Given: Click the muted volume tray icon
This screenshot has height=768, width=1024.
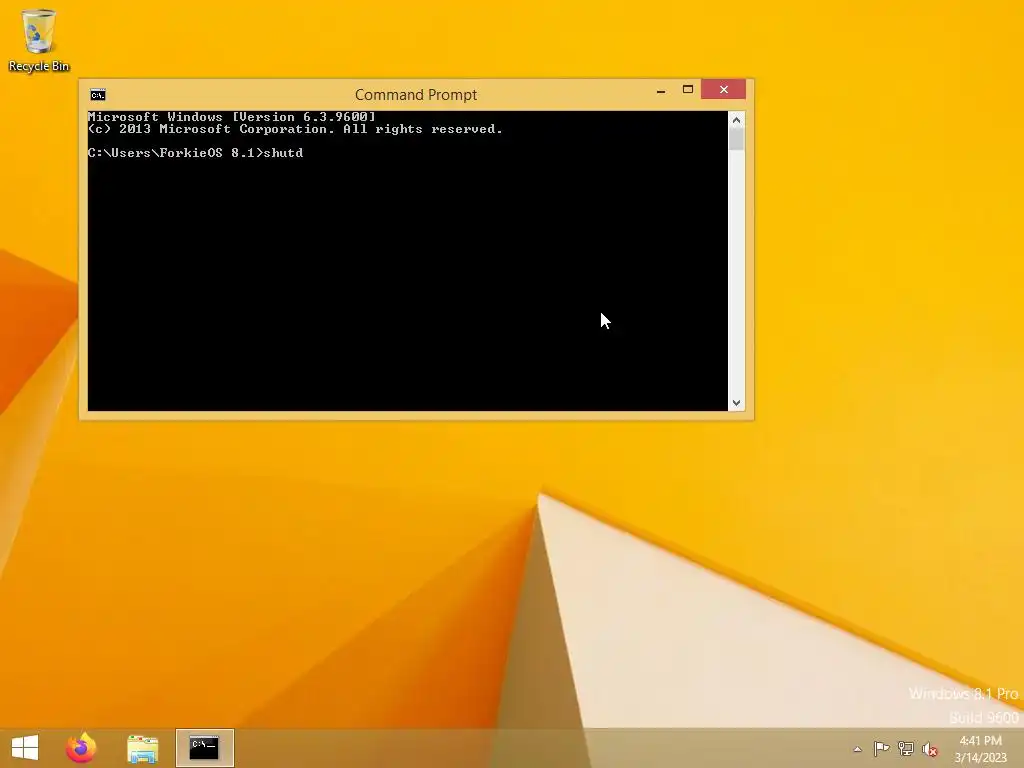Looking at the screenshot, I should tap(929, 750).
